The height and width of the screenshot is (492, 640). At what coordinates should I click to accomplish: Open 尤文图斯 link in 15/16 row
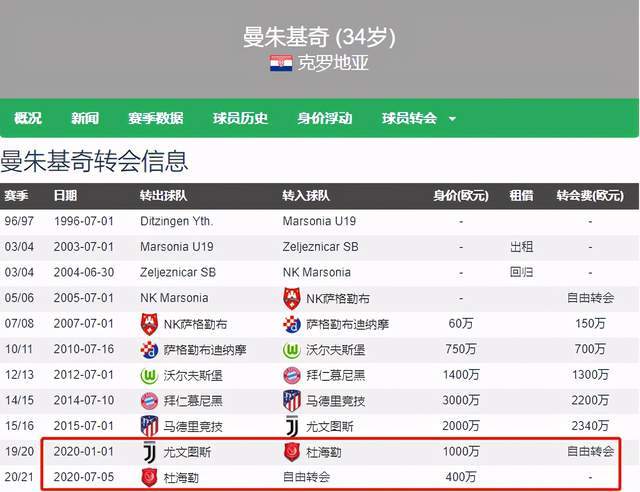click(330, 427)
